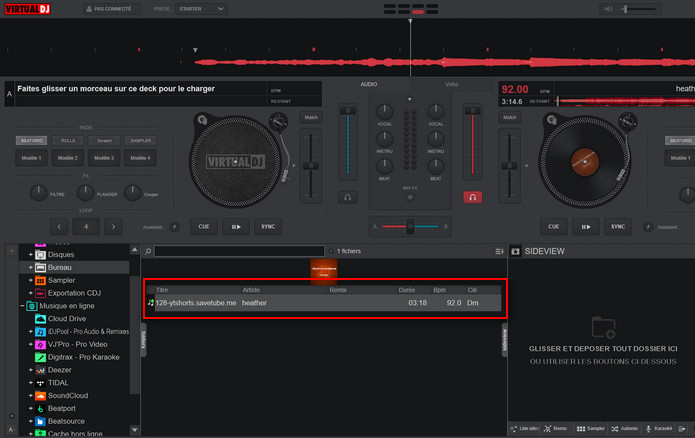Toggle left deck SYNC

click(268, 227)
